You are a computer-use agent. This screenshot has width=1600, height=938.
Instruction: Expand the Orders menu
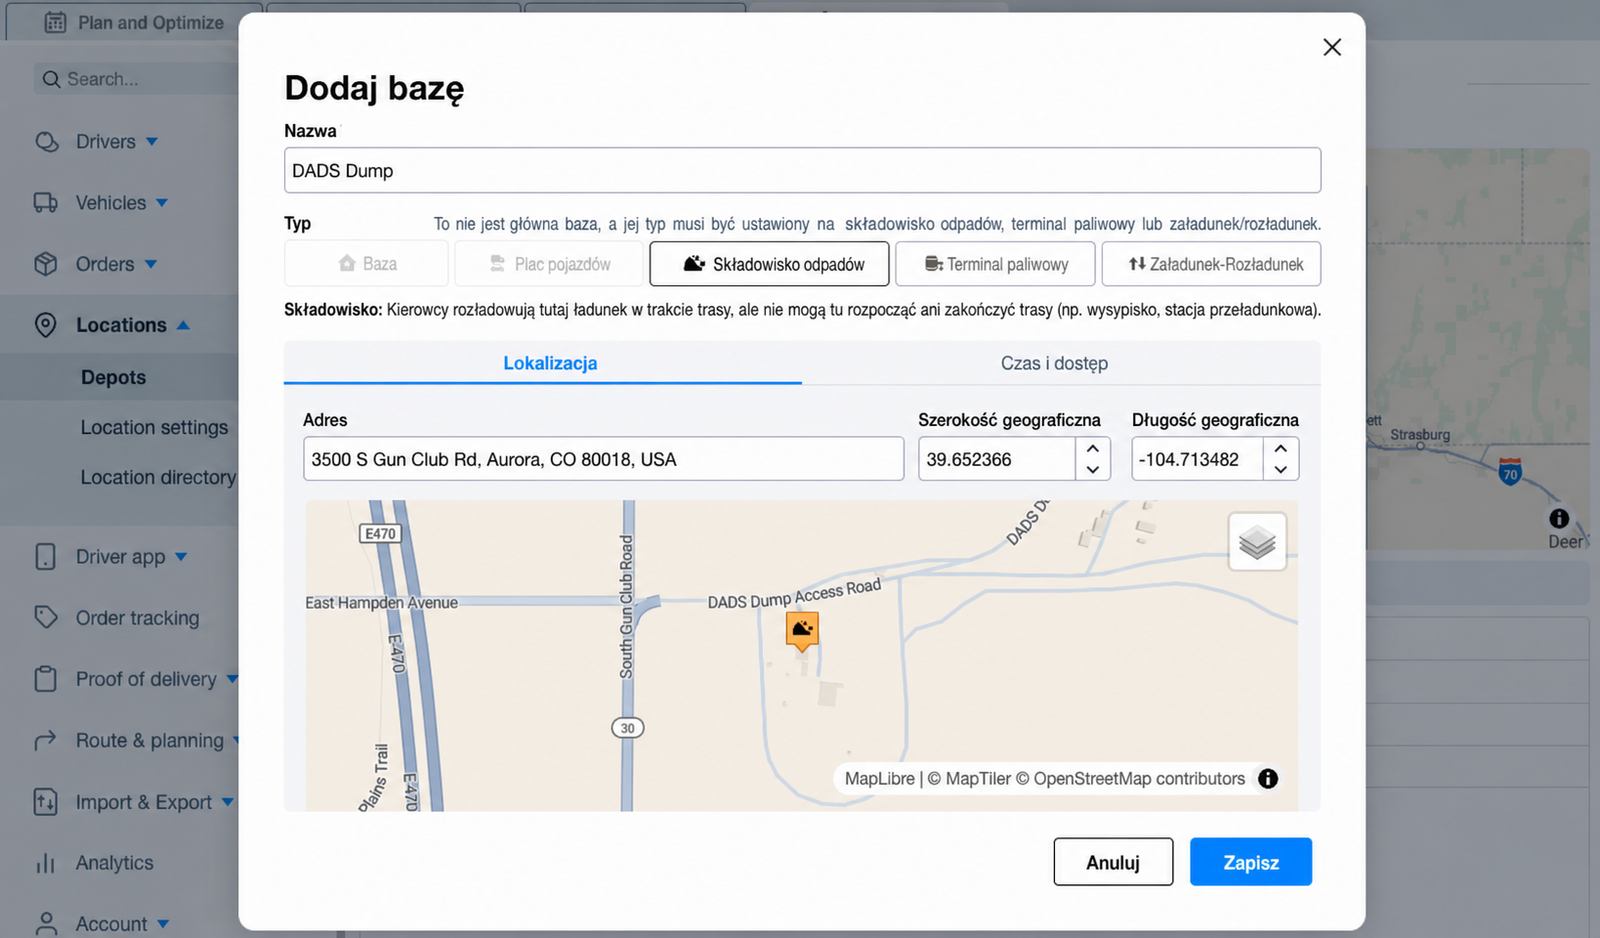point(151,264)
